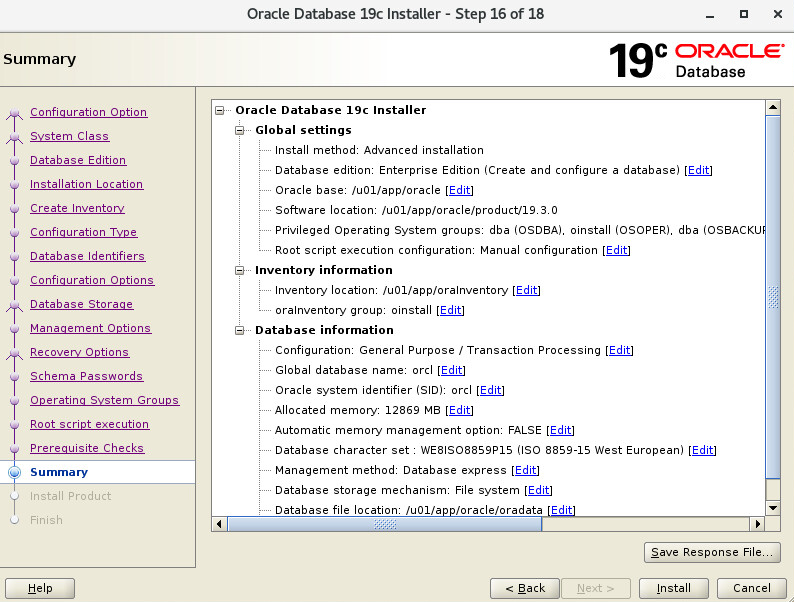Image resolution: width=794 pixels, height=602 pixels.
Task: Edit the Oracle base path
Action: click(460, 190)
